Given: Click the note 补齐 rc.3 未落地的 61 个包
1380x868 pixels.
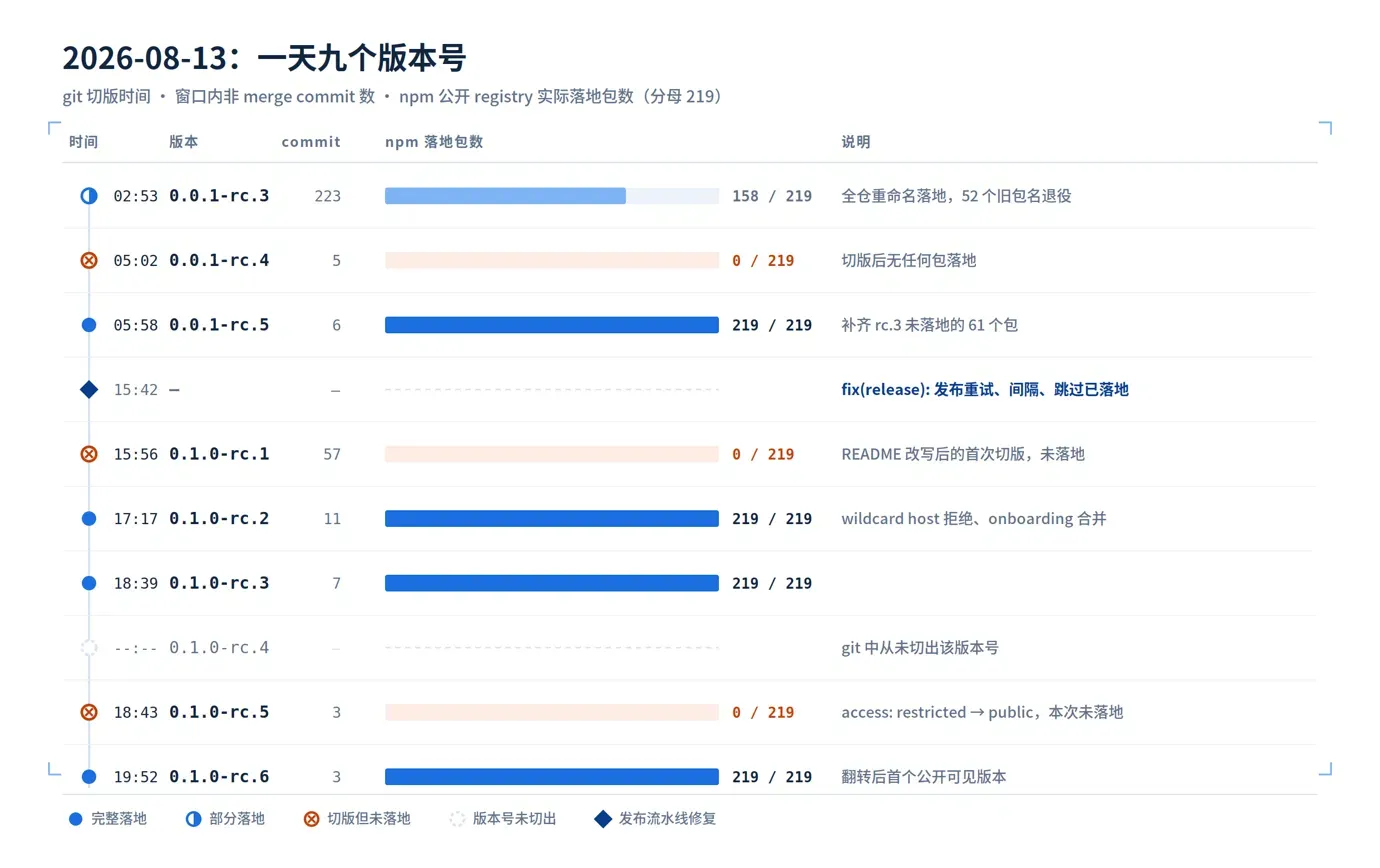Looking at the screenshot, I should (x=930, y=325).
